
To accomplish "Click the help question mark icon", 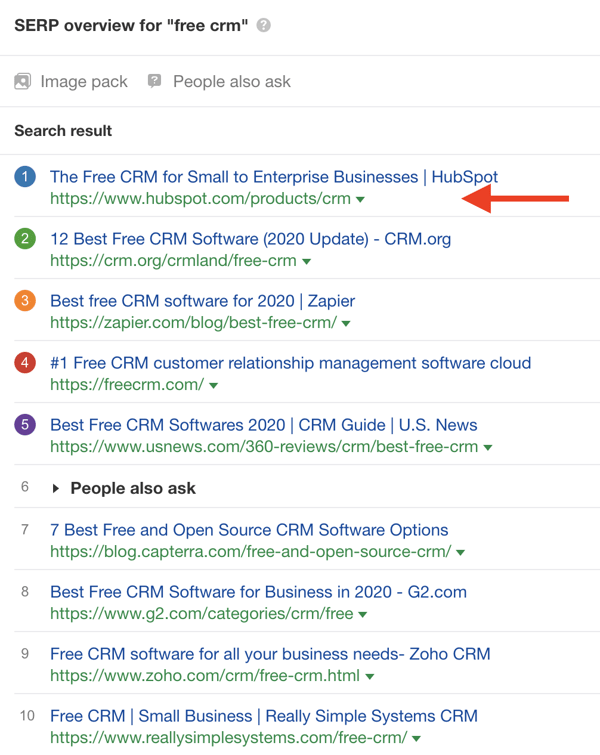I will (264, 25).
